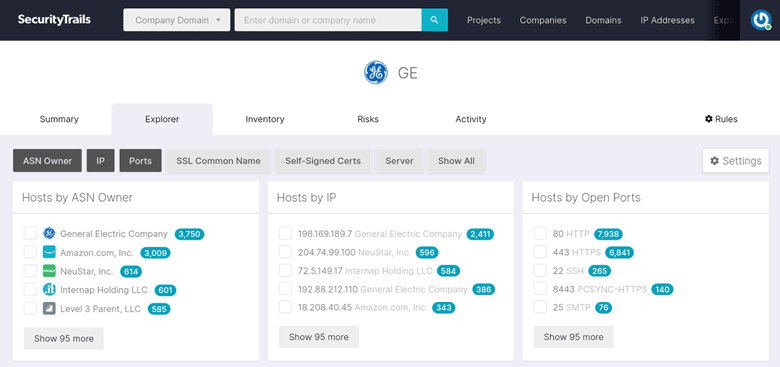Open the Company Domain dropdown

177,20
